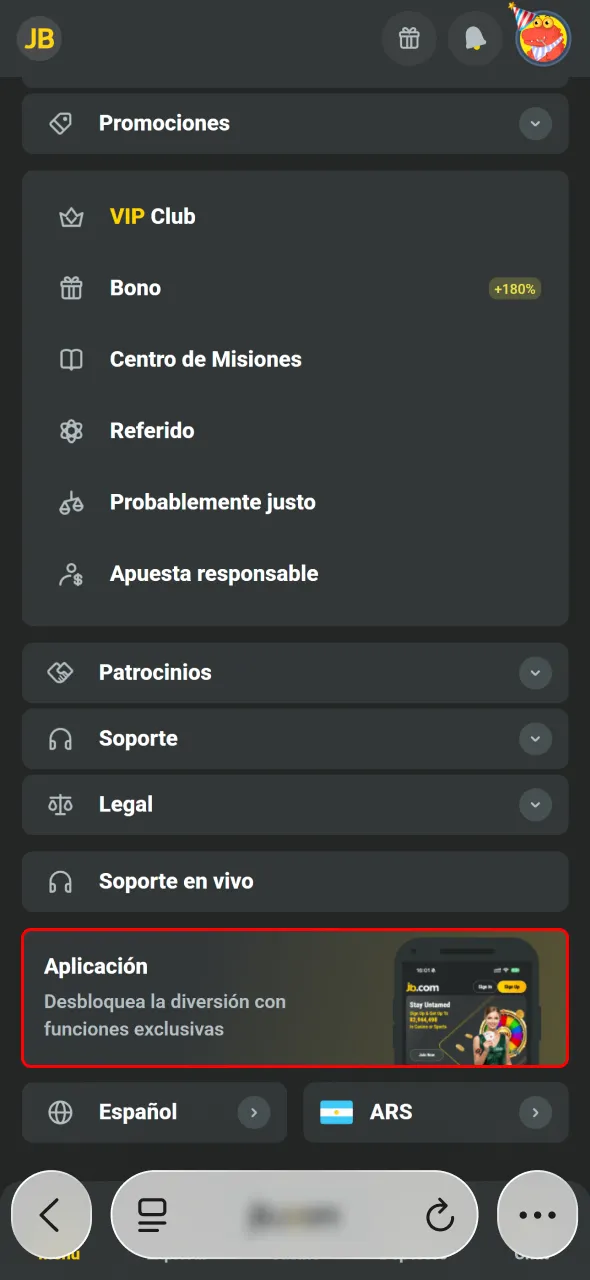
Task: Expand the Promociones section
Action: pos(536,124)
